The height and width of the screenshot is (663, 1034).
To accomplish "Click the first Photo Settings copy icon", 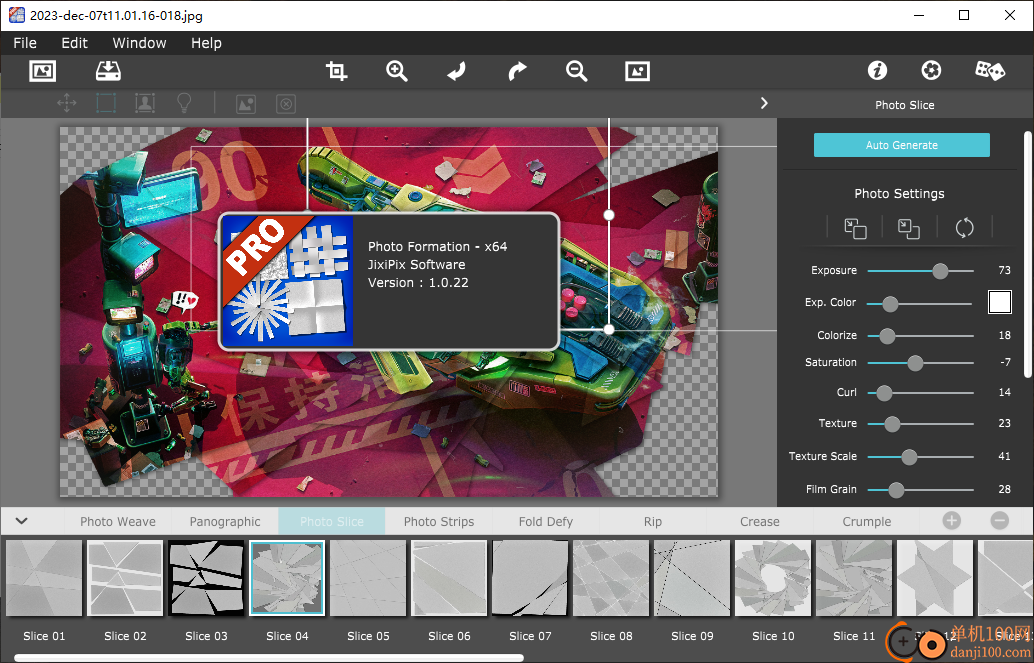I will 855,228.
